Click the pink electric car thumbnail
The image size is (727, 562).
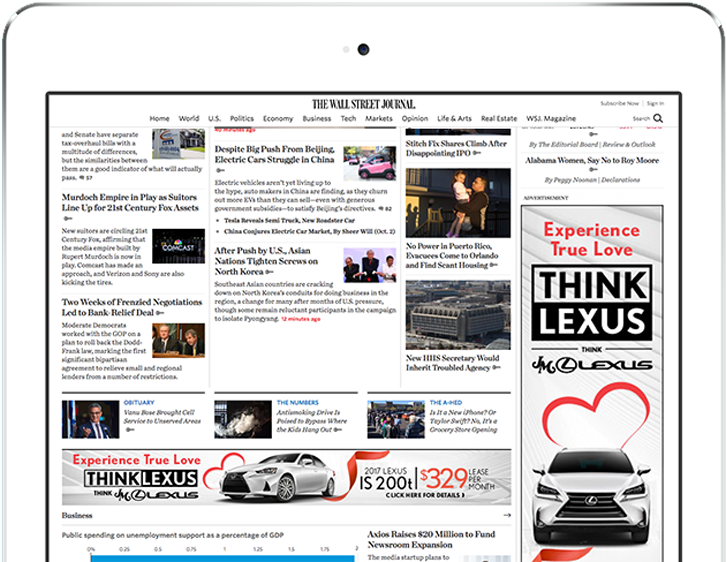pos(370,163)
